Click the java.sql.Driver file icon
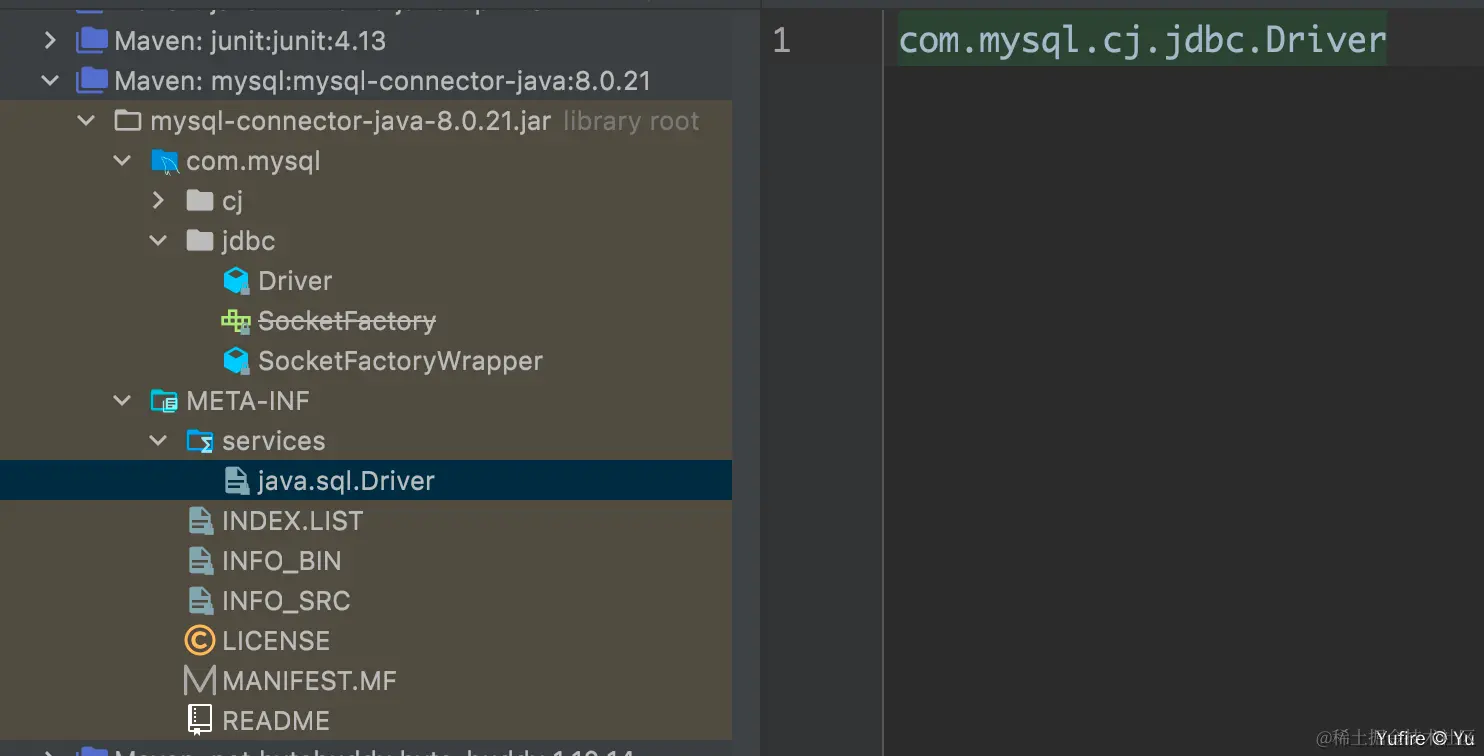Image resolution: width=1484 pixels, height=756 pixels. click(x=237, y=481)
